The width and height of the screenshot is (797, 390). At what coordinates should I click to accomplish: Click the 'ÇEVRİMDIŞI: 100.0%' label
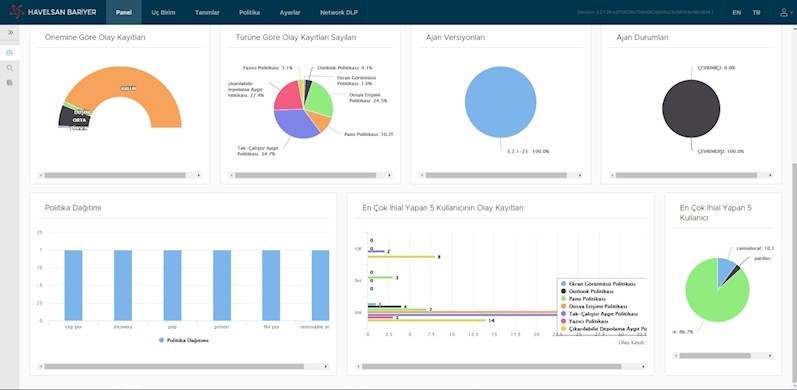pos(721,152)
